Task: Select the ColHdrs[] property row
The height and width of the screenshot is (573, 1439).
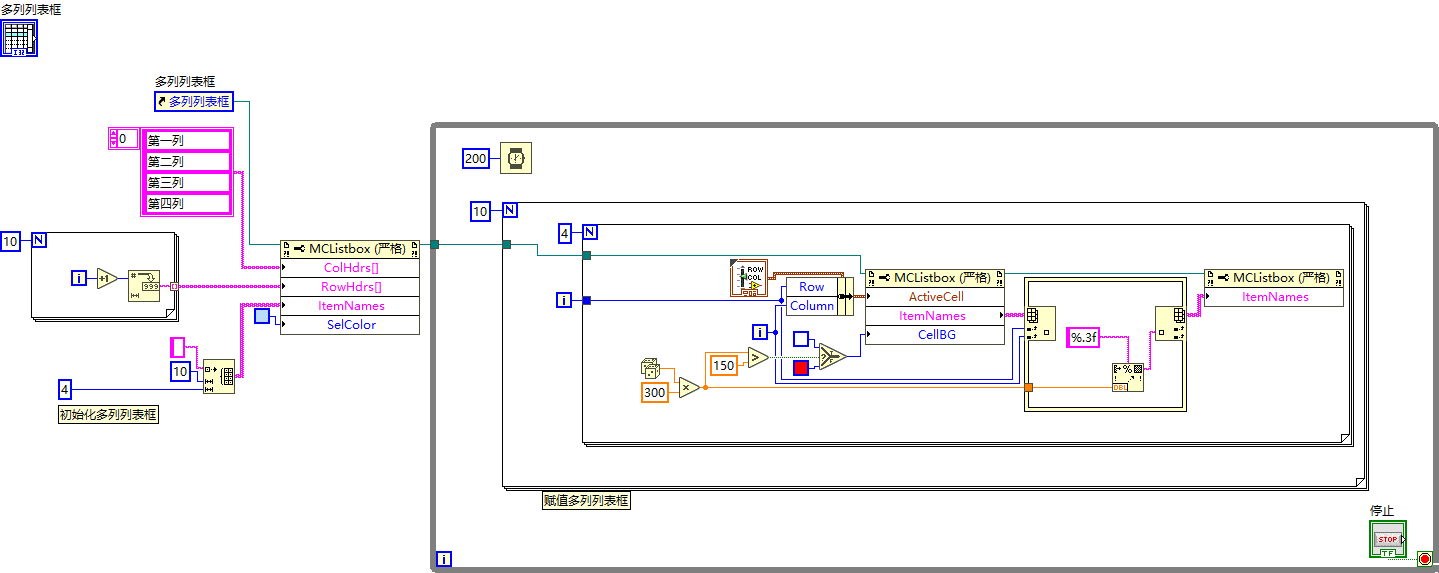Action: pos(350,268)
